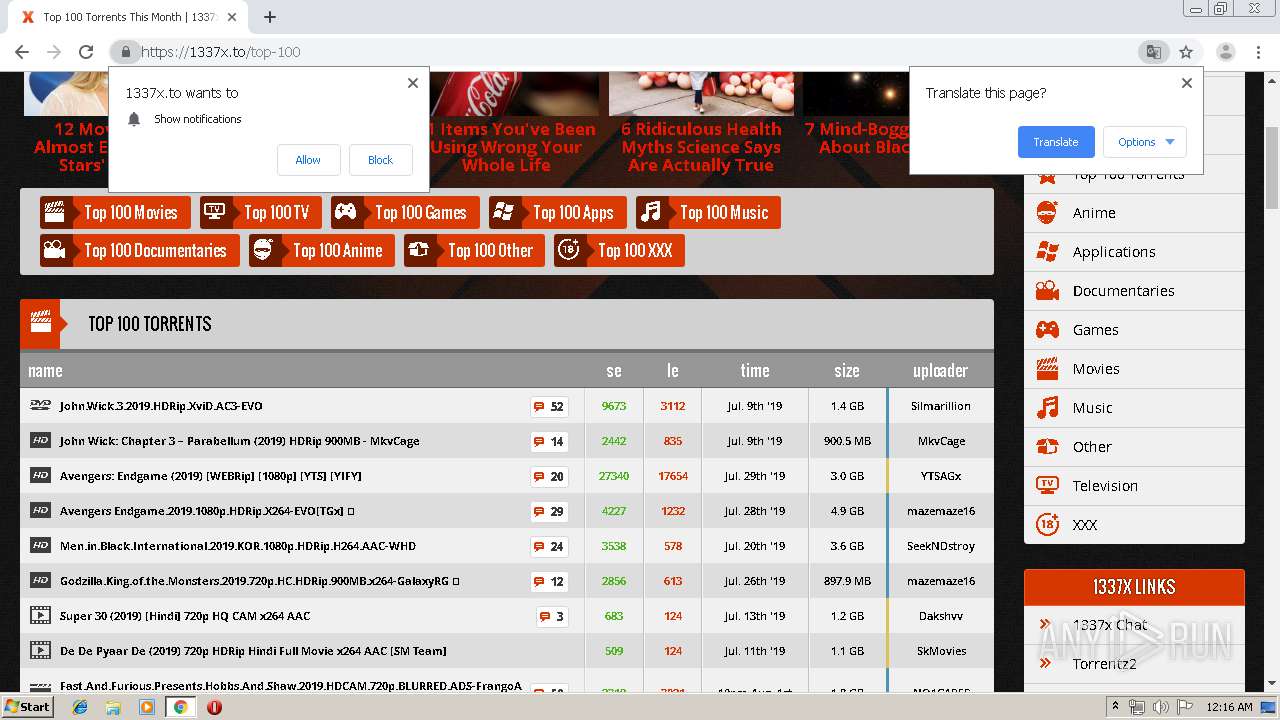
Task: Close the notification permission popup
Action: [412, 83]
